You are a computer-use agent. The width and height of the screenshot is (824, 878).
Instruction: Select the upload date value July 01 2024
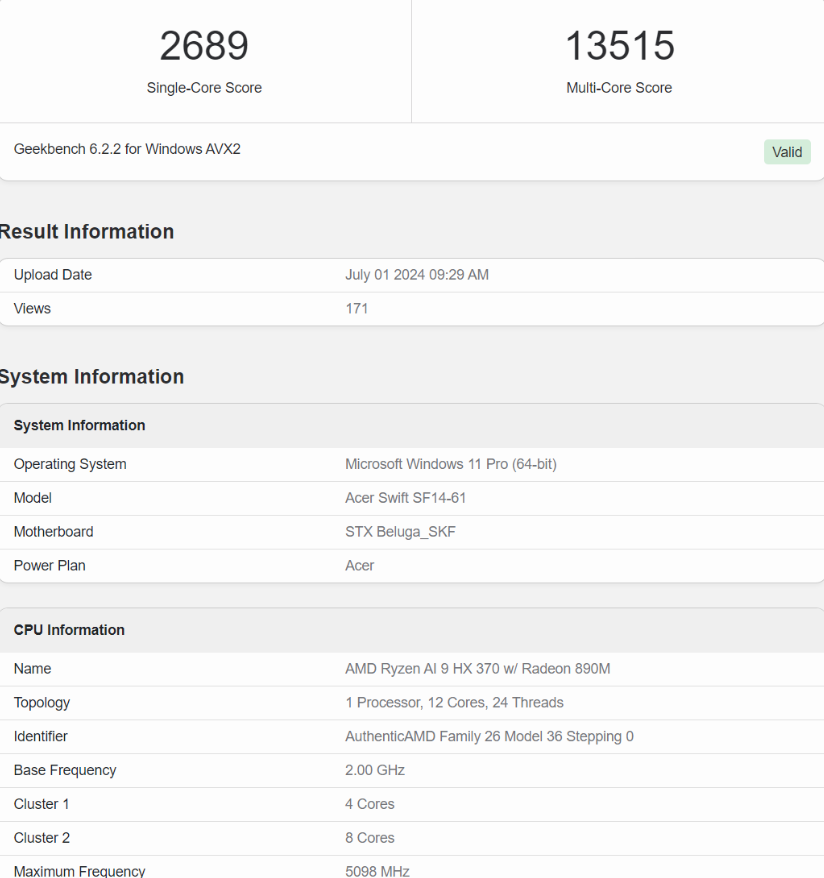416,275
